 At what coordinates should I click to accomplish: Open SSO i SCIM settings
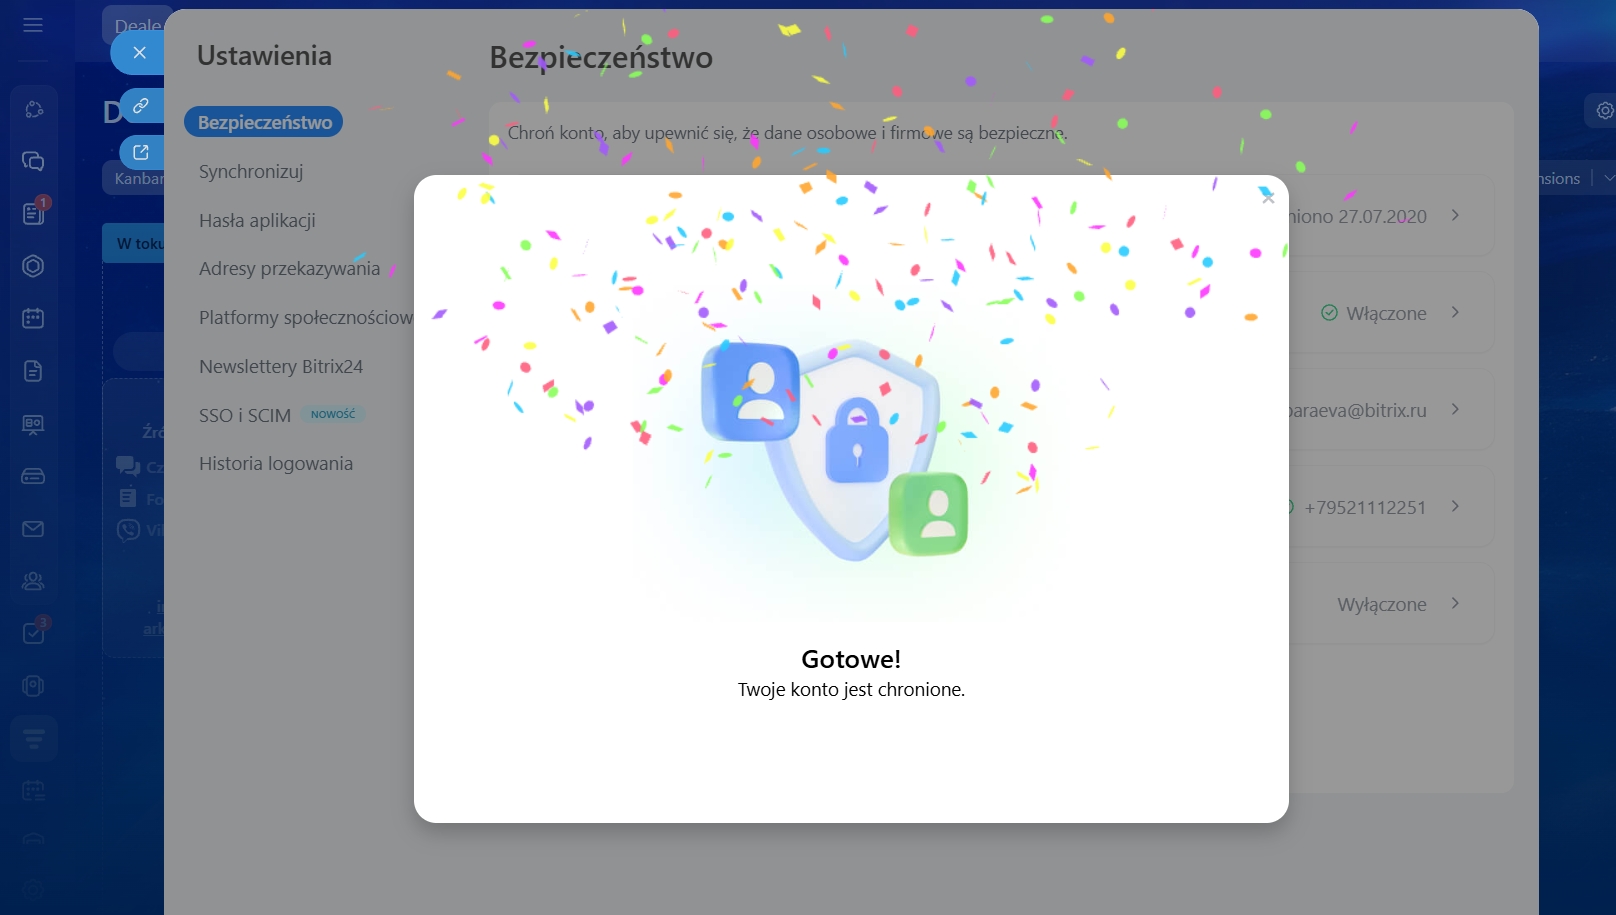[245, 415]
